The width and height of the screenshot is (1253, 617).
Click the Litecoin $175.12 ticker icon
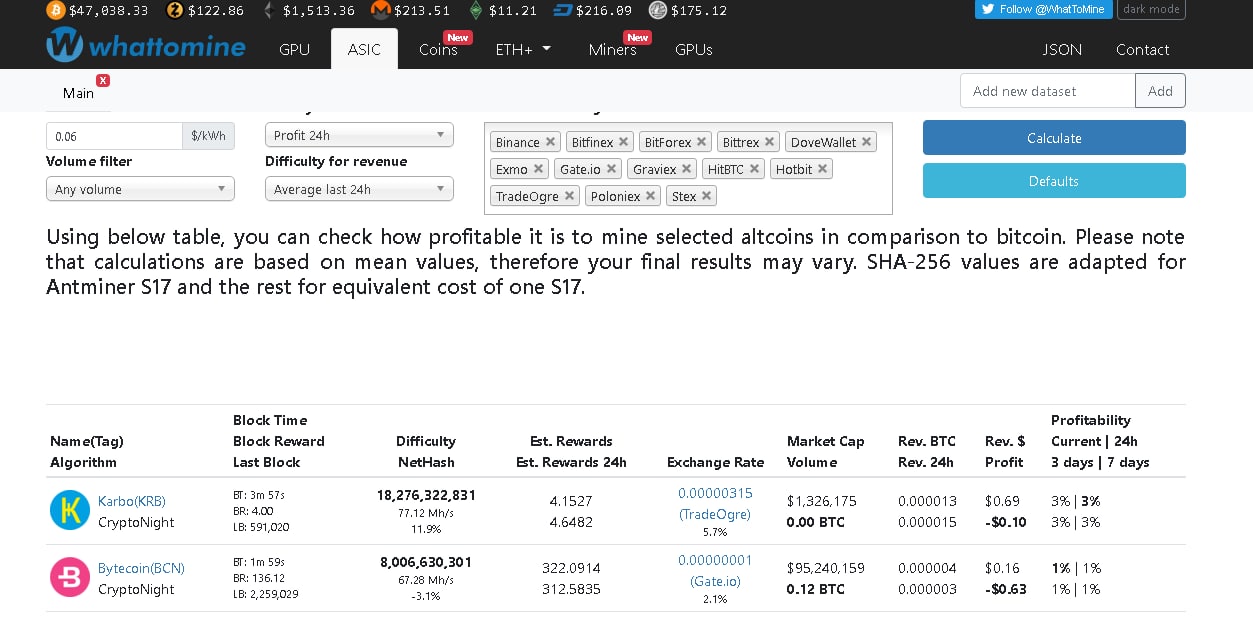pos(657,10)
